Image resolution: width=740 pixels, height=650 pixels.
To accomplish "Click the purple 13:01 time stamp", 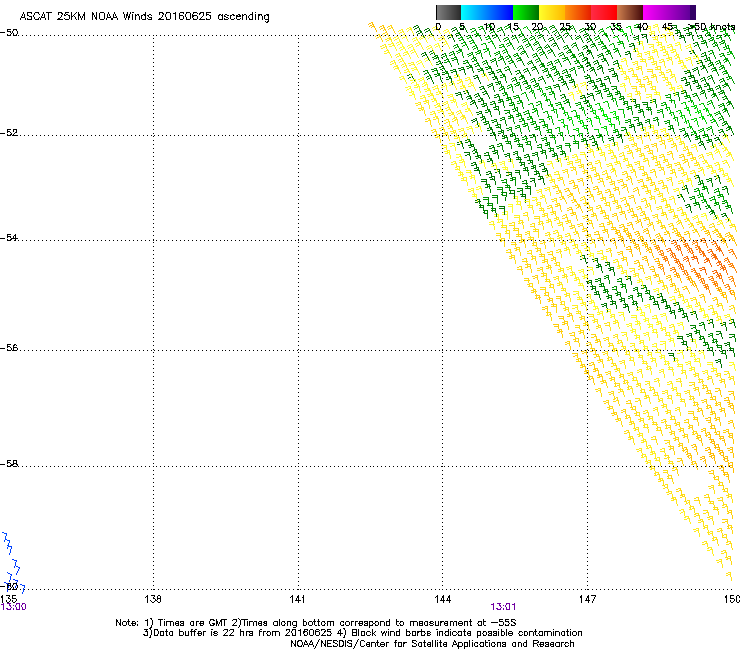I will point(503,607).
